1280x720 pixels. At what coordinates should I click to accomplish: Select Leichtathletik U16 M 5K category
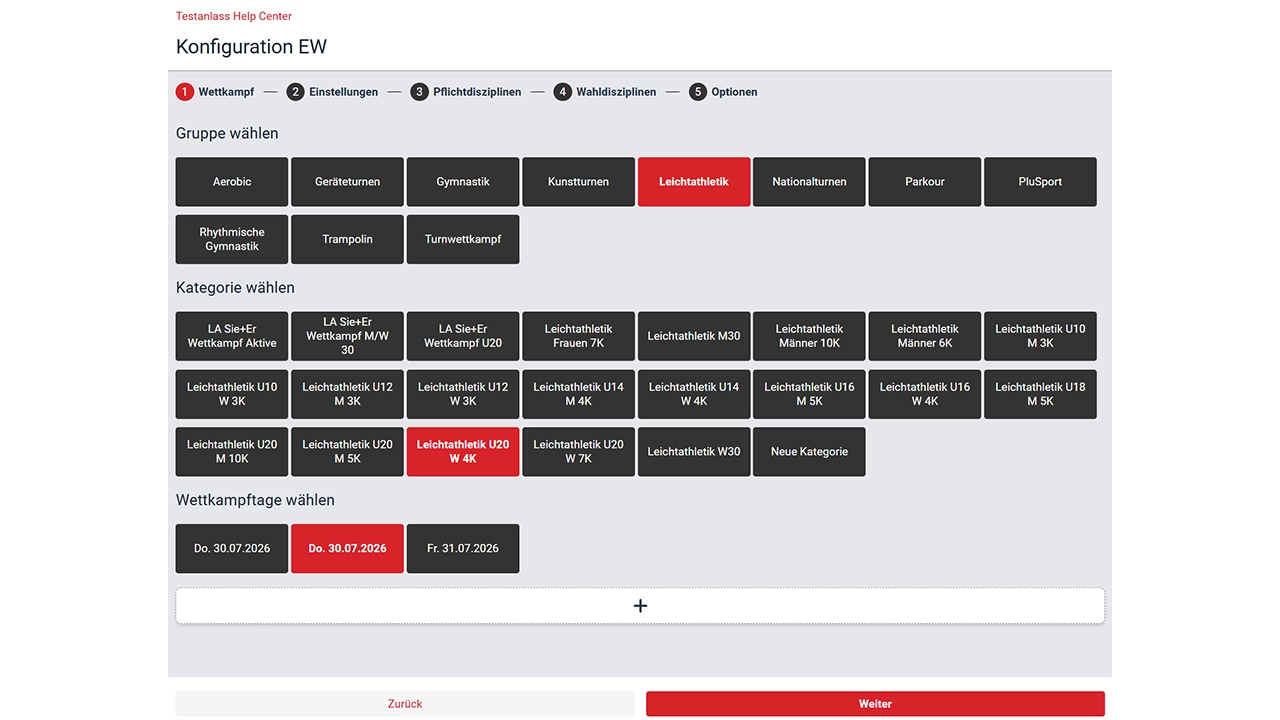click(809, 394)
